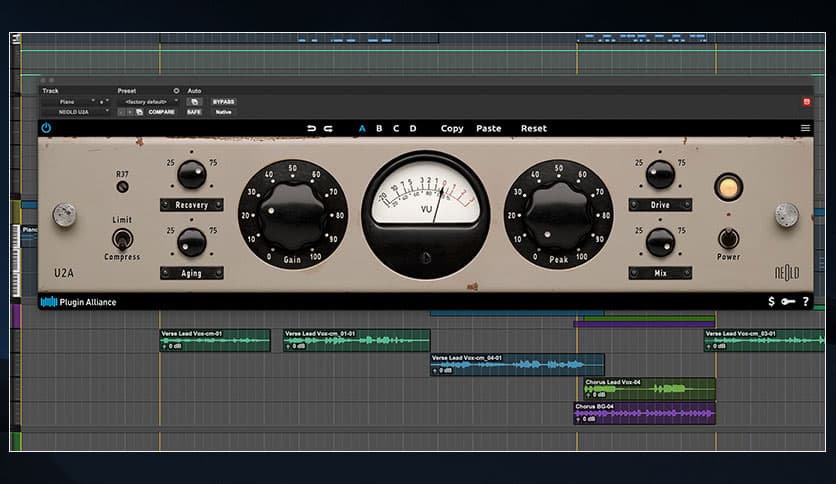Click the right rack screw

click(786, 215)
